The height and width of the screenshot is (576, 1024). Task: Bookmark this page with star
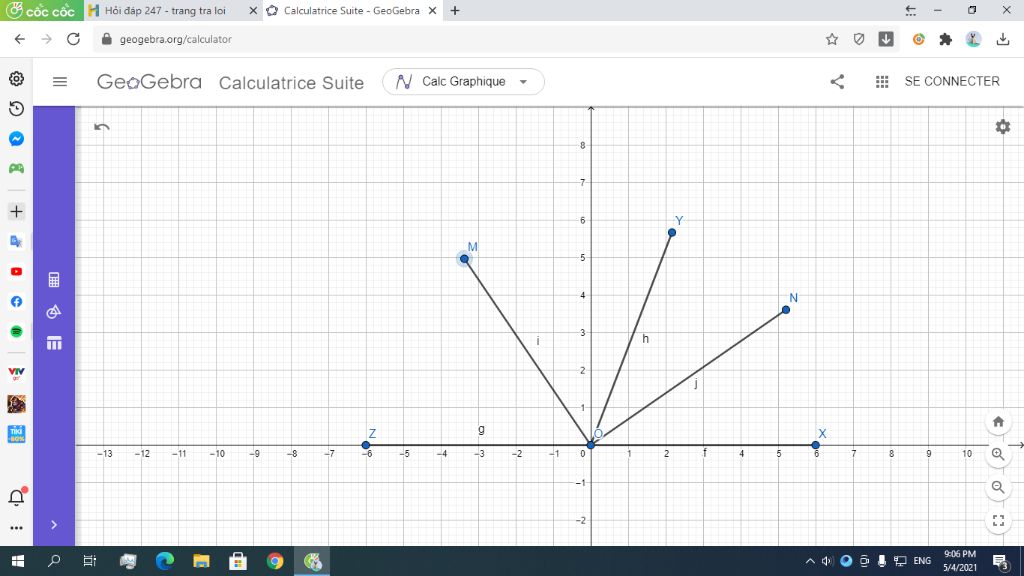point(831,39)
